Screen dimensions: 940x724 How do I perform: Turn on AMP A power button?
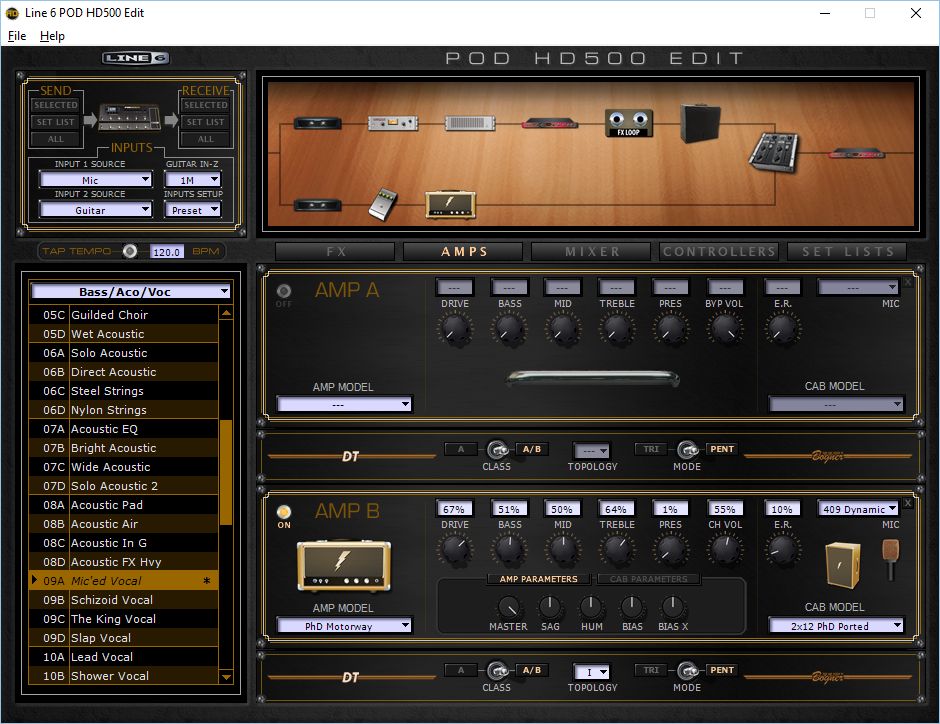(x=284, y=291)
